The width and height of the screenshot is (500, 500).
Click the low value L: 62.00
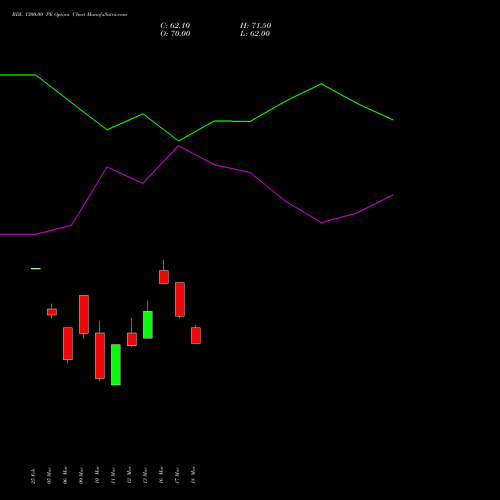255,34
